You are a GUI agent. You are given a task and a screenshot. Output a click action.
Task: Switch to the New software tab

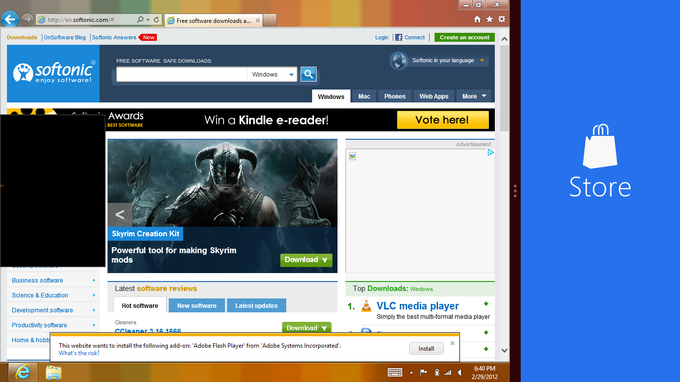tap(196, 306)
